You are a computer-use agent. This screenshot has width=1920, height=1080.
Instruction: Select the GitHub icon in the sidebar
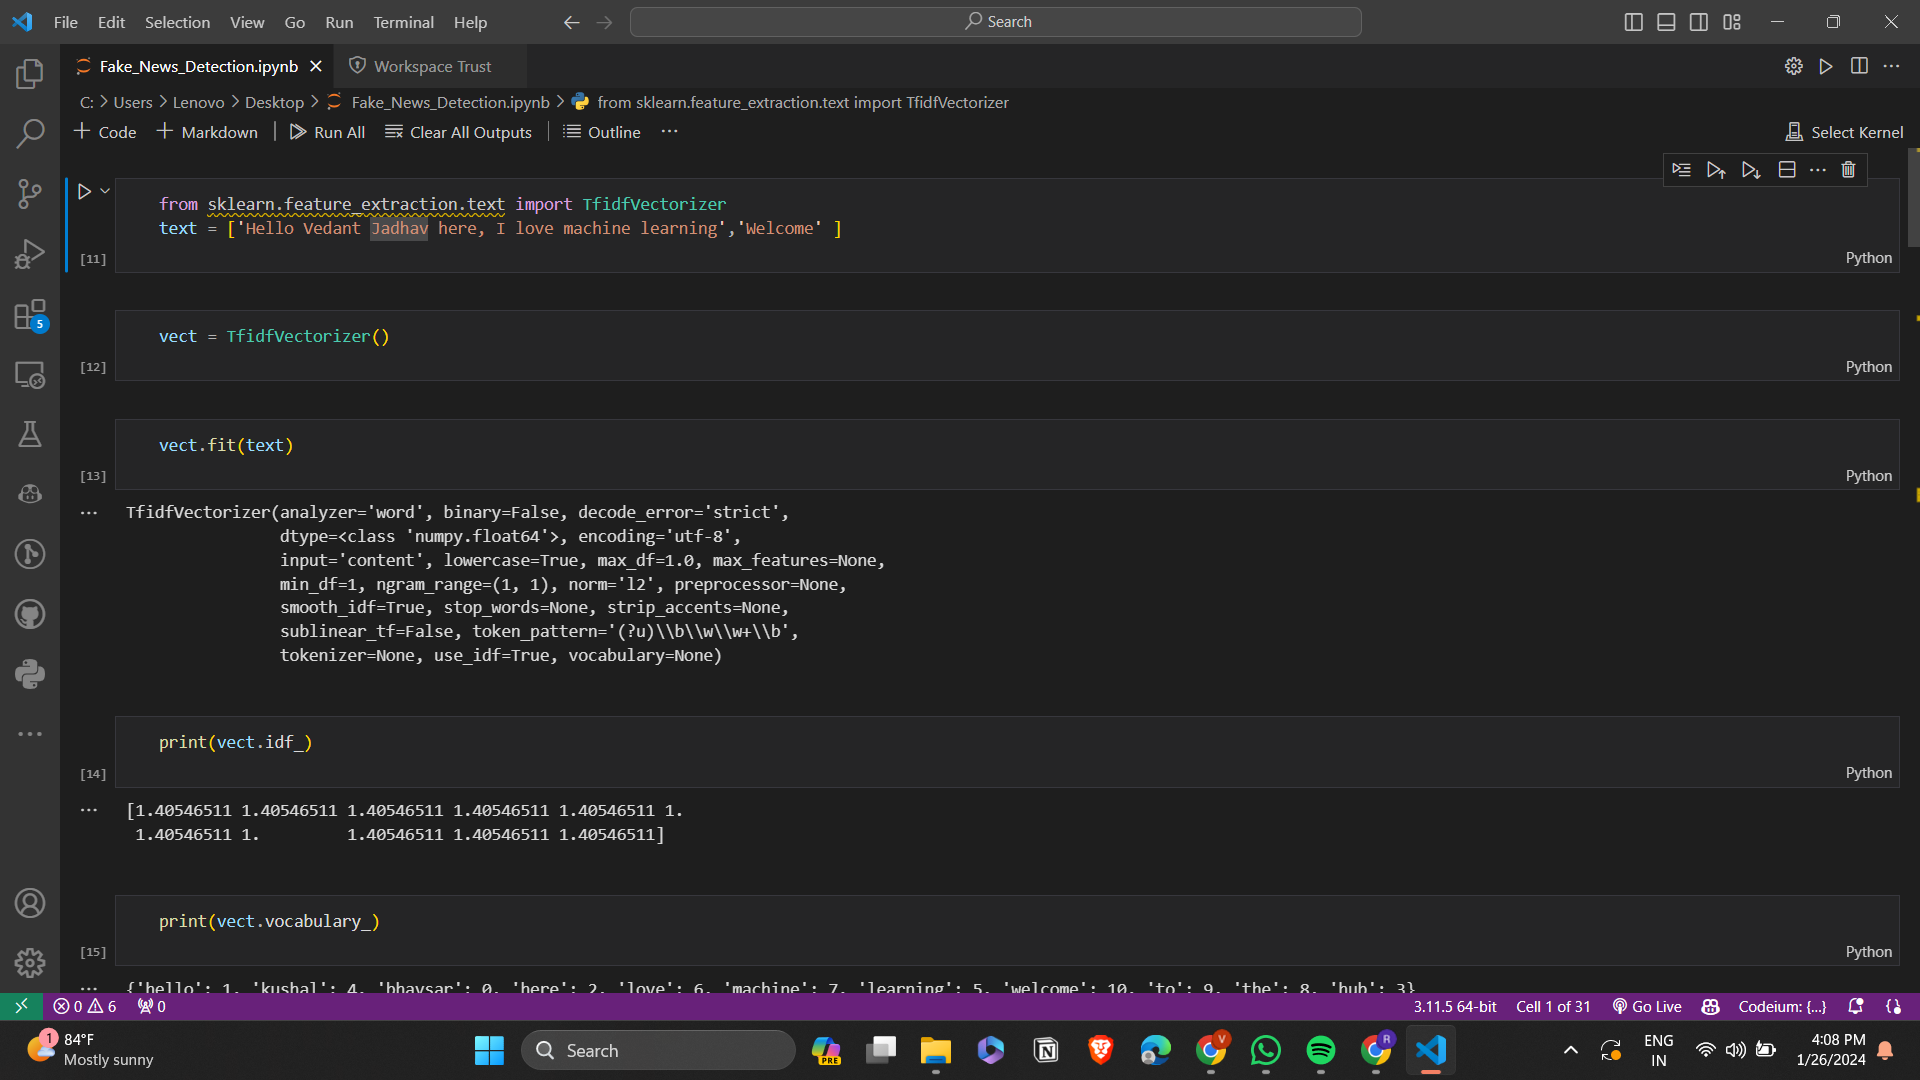coord(30,614)
